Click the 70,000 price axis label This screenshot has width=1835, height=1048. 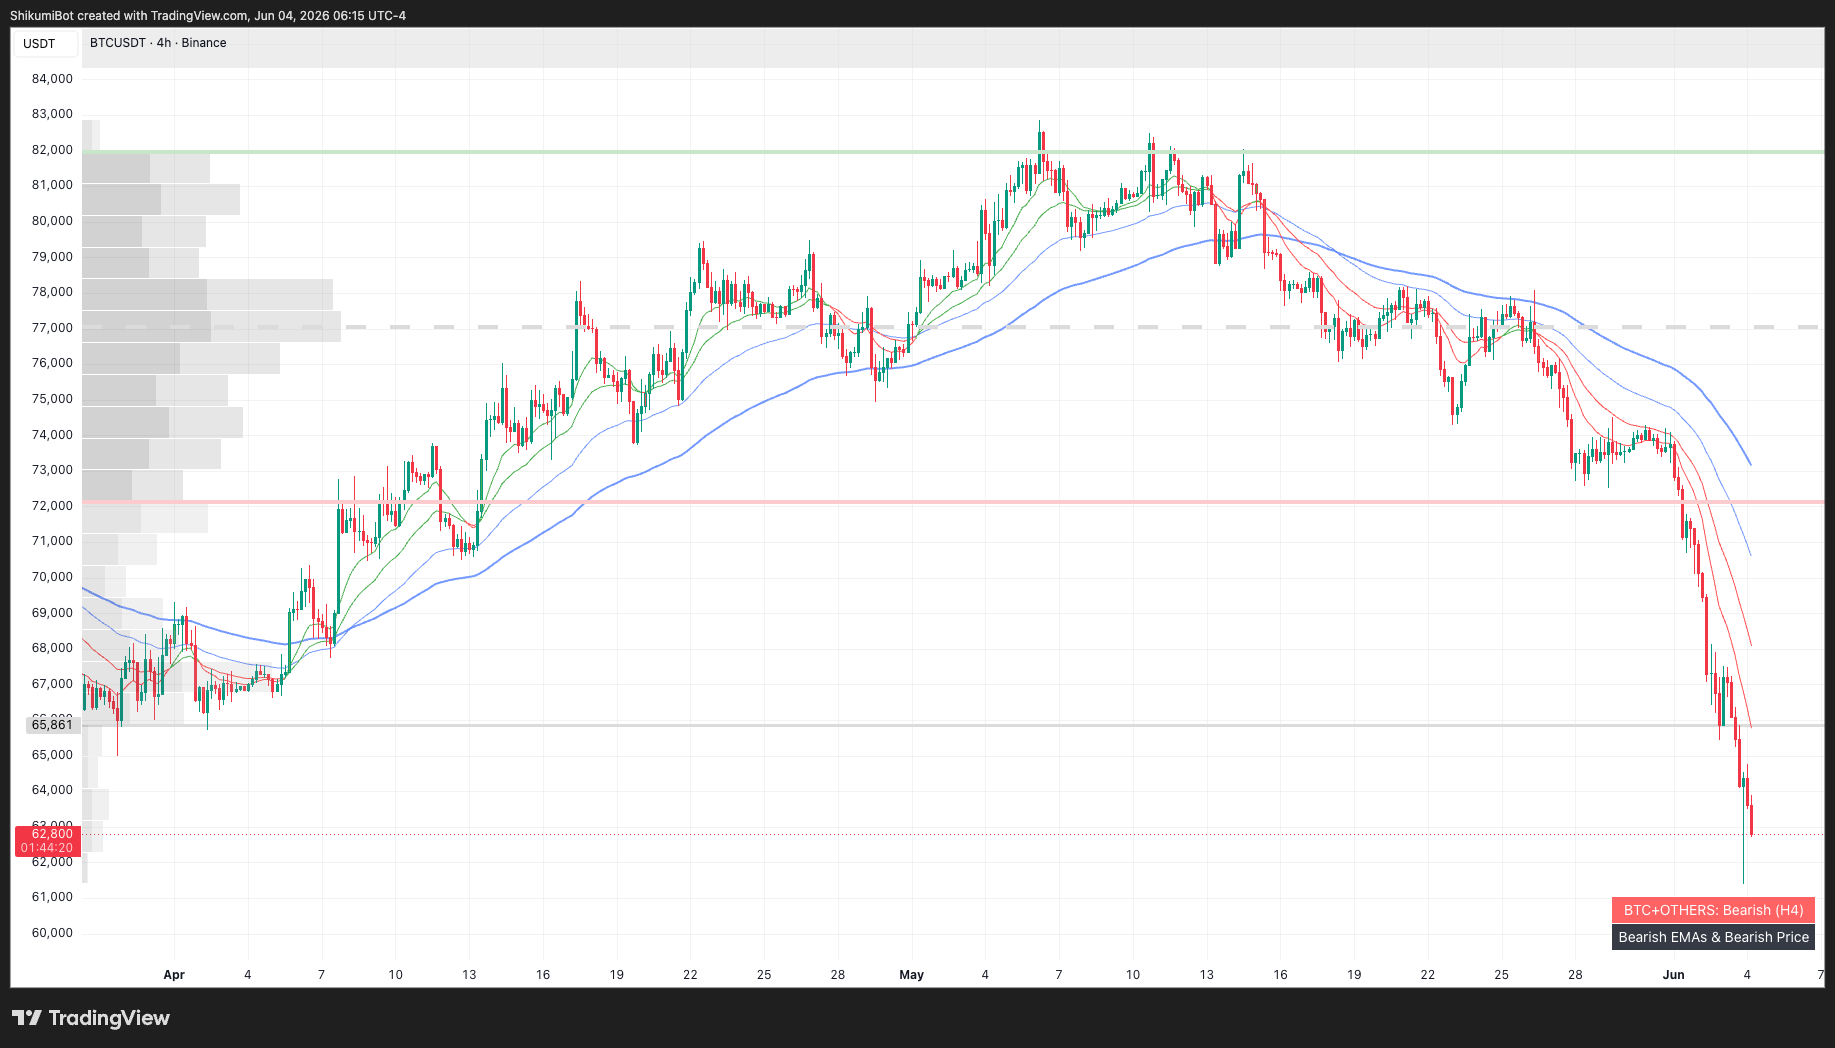click(x=52, y=577)
